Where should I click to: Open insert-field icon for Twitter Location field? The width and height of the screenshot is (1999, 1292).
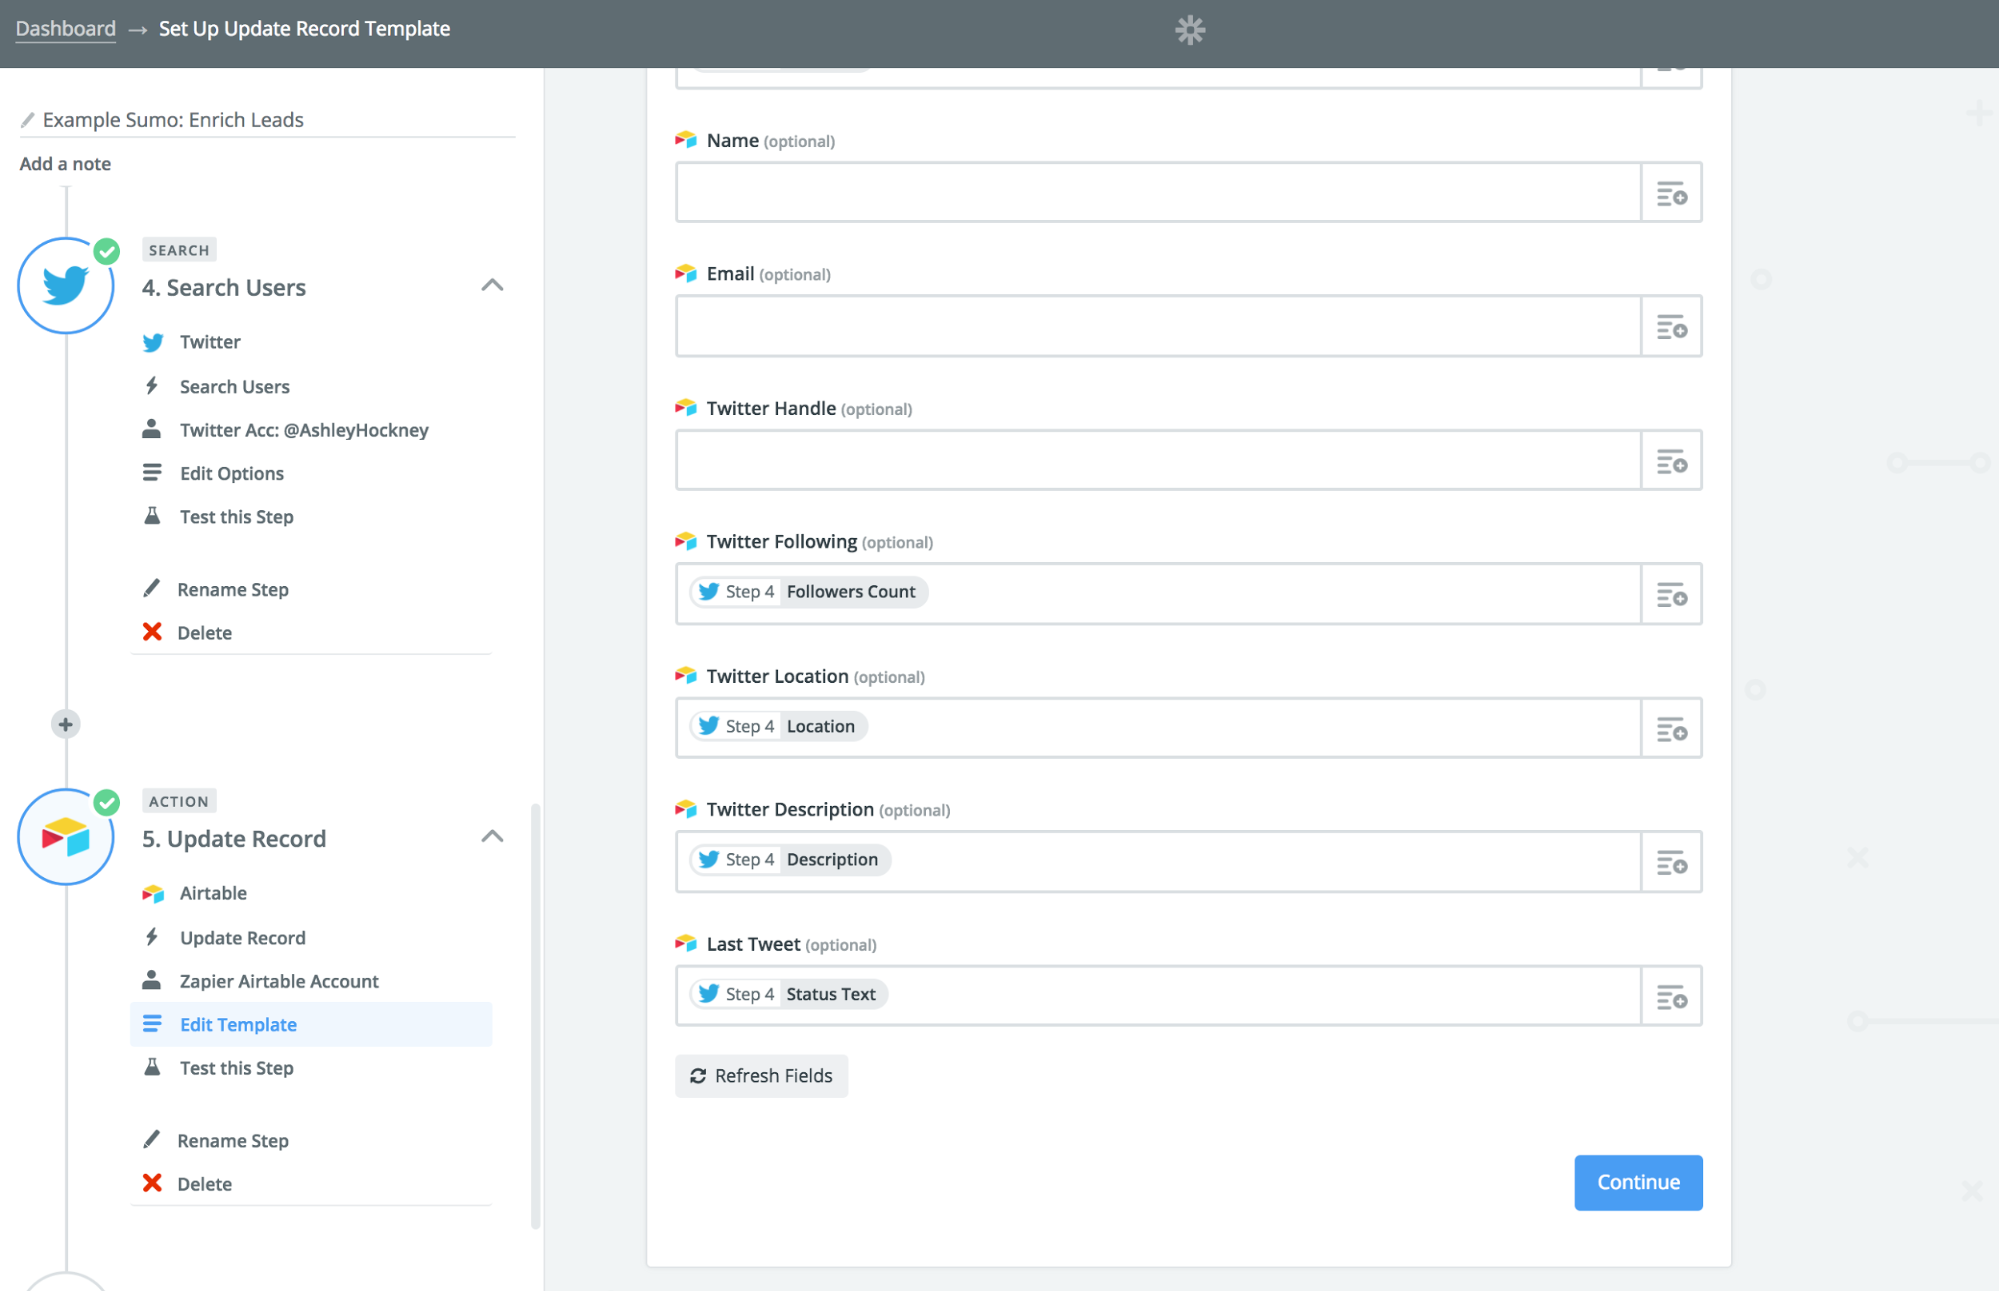point(1671,729)
